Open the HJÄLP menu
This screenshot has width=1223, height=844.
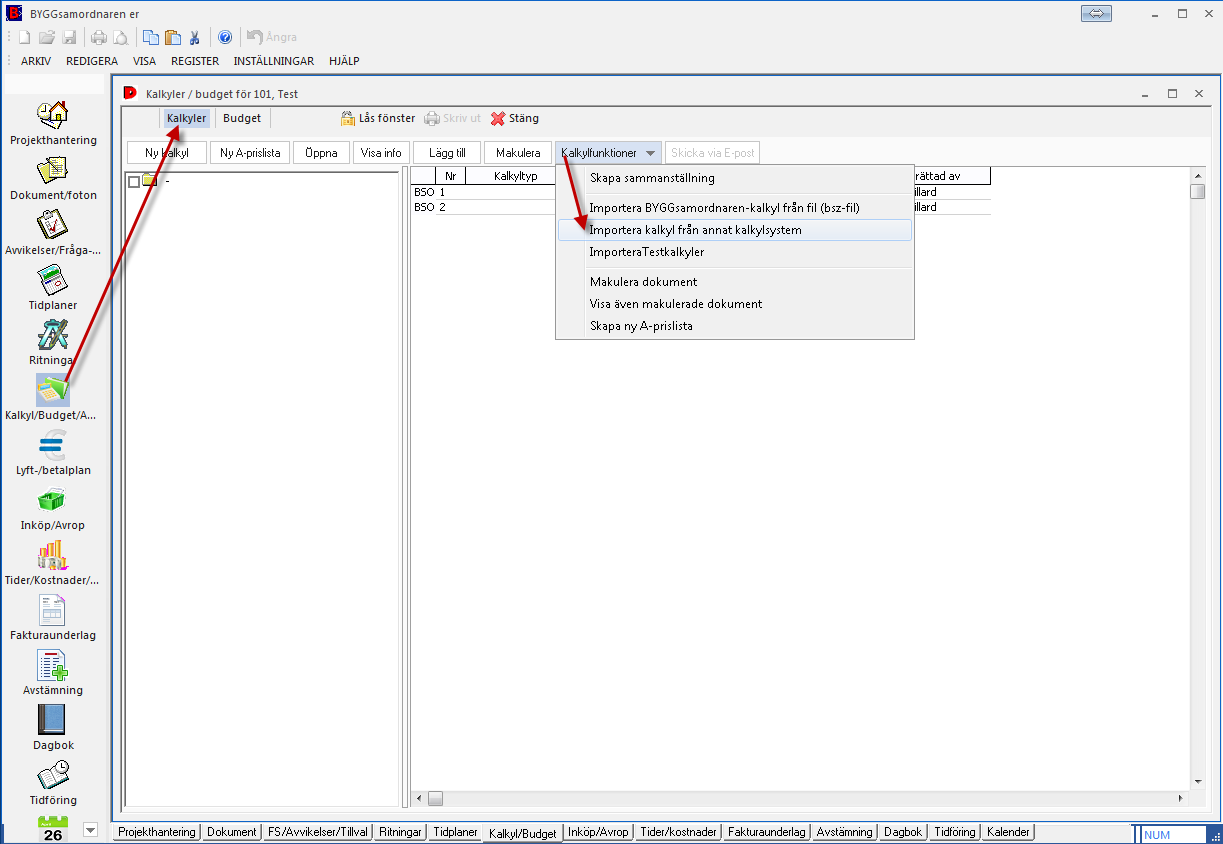coord(344,61)
